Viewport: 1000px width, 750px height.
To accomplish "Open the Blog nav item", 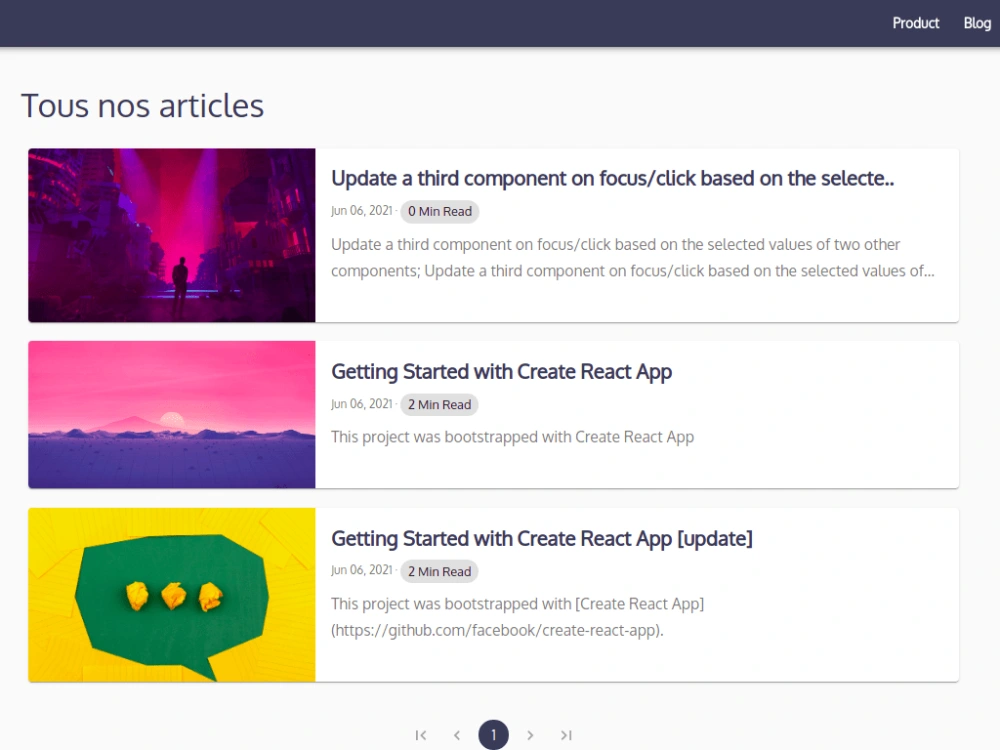I will [x=977, y=24].
